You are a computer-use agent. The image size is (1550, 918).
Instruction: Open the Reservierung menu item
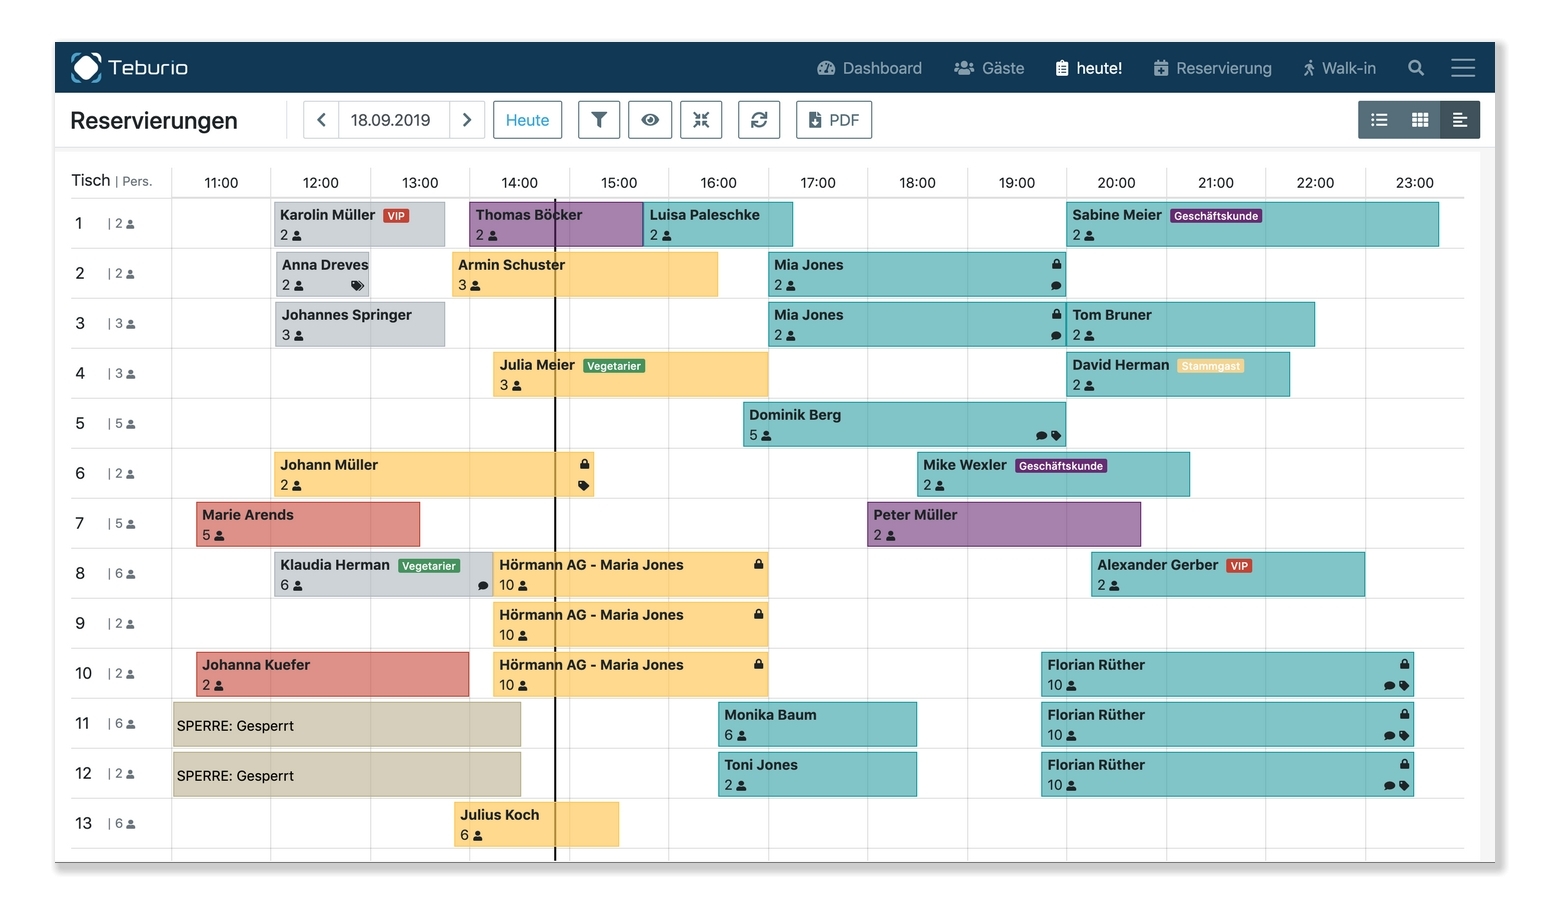pyautogui.click(x=1212, y=68)
